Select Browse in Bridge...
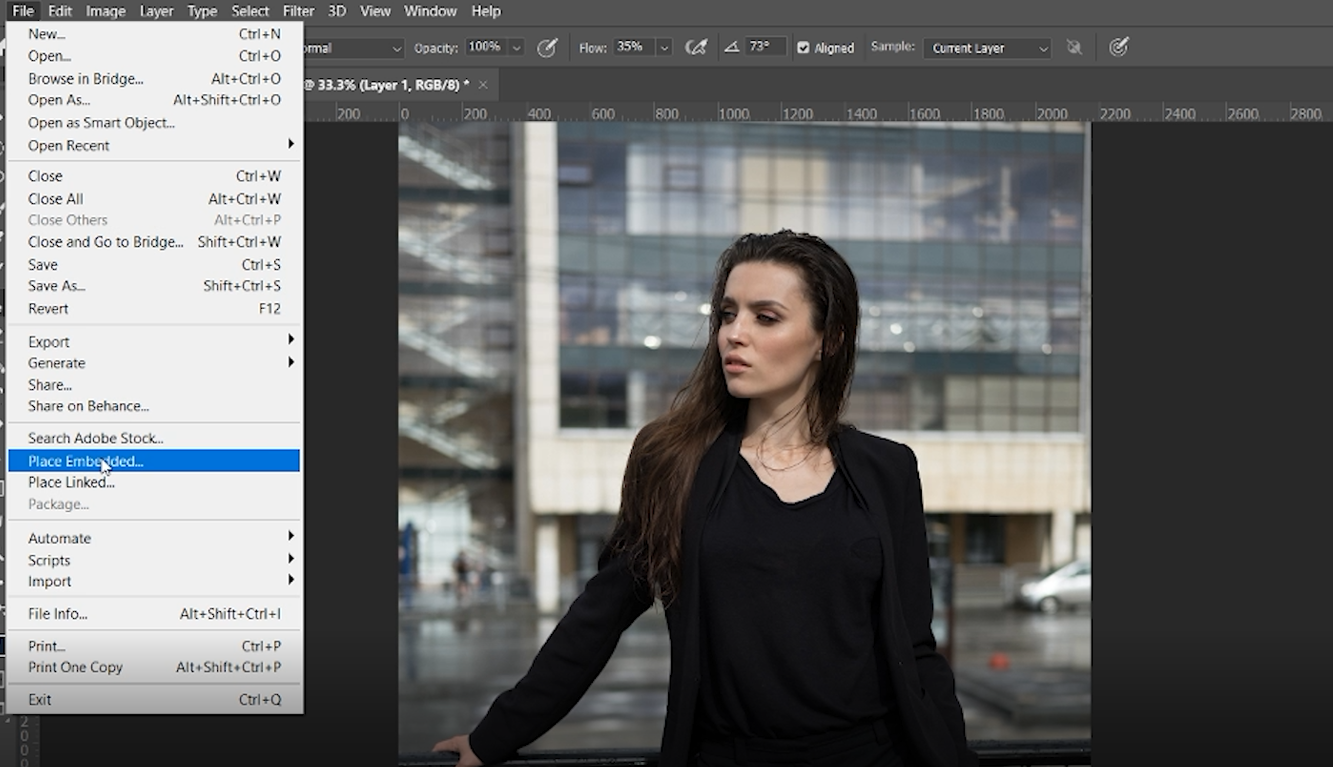 [154, 78]
